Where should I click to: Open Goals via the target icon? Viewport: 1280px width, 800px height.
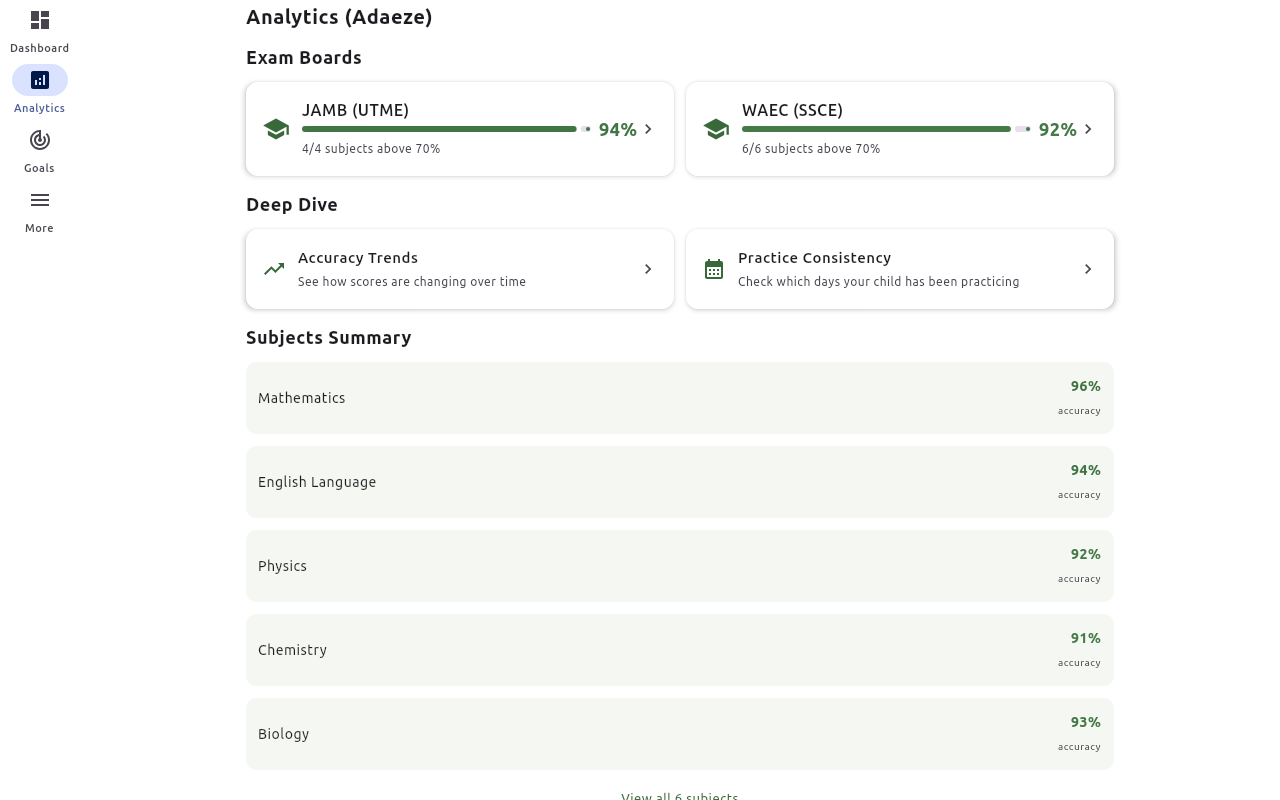(40, 140)
